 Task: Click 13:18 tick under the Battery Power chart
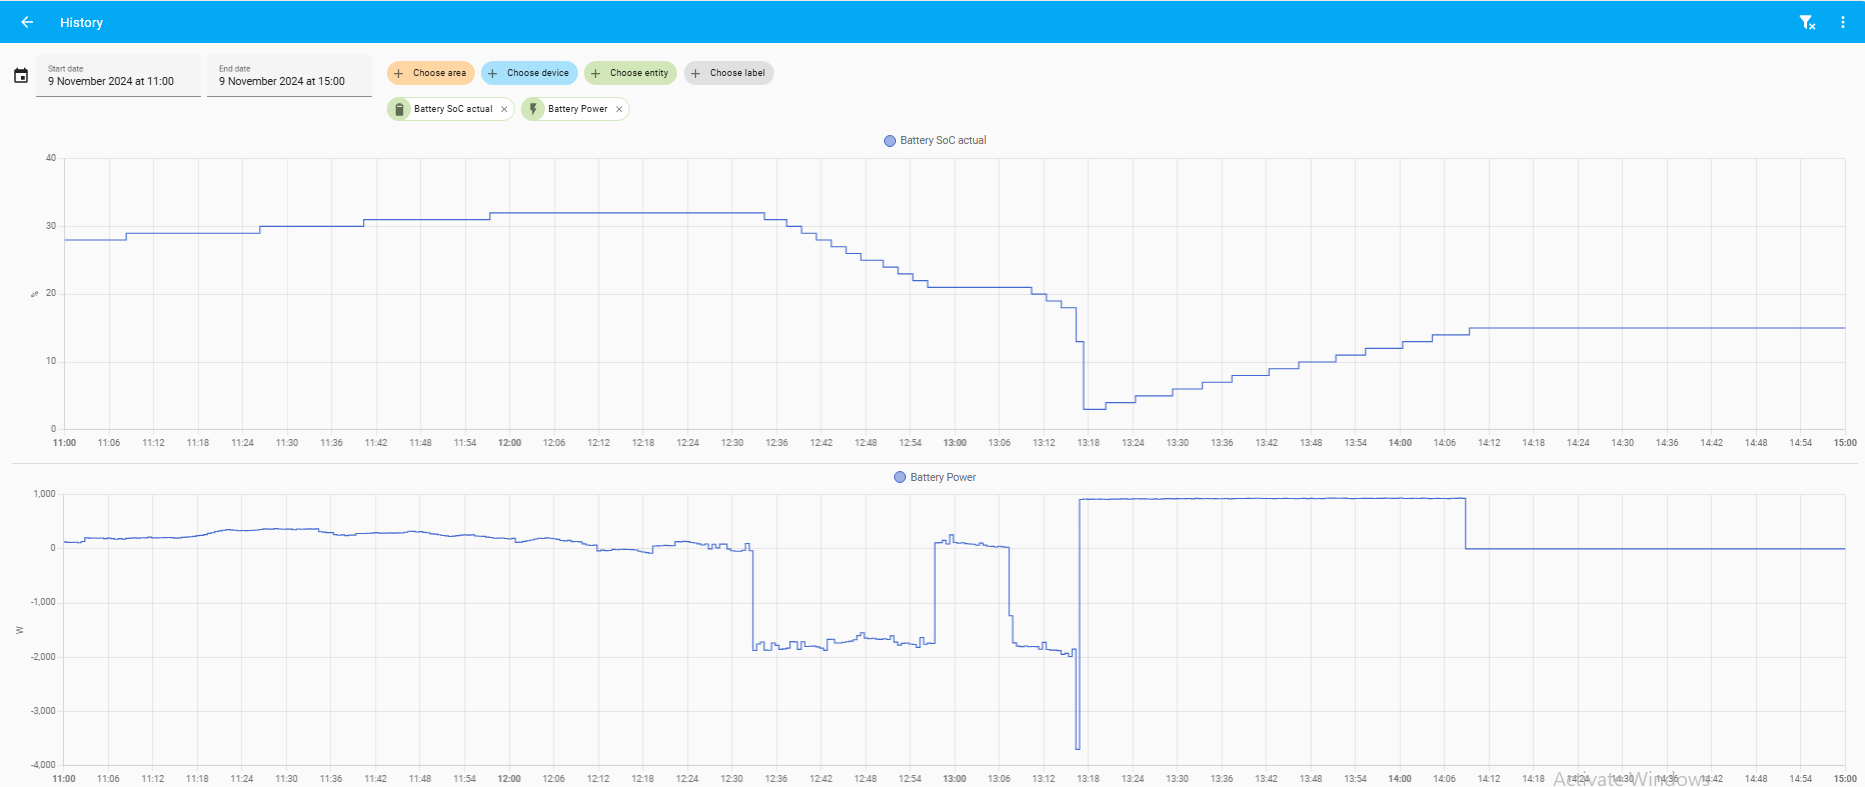coord(1088,779)
